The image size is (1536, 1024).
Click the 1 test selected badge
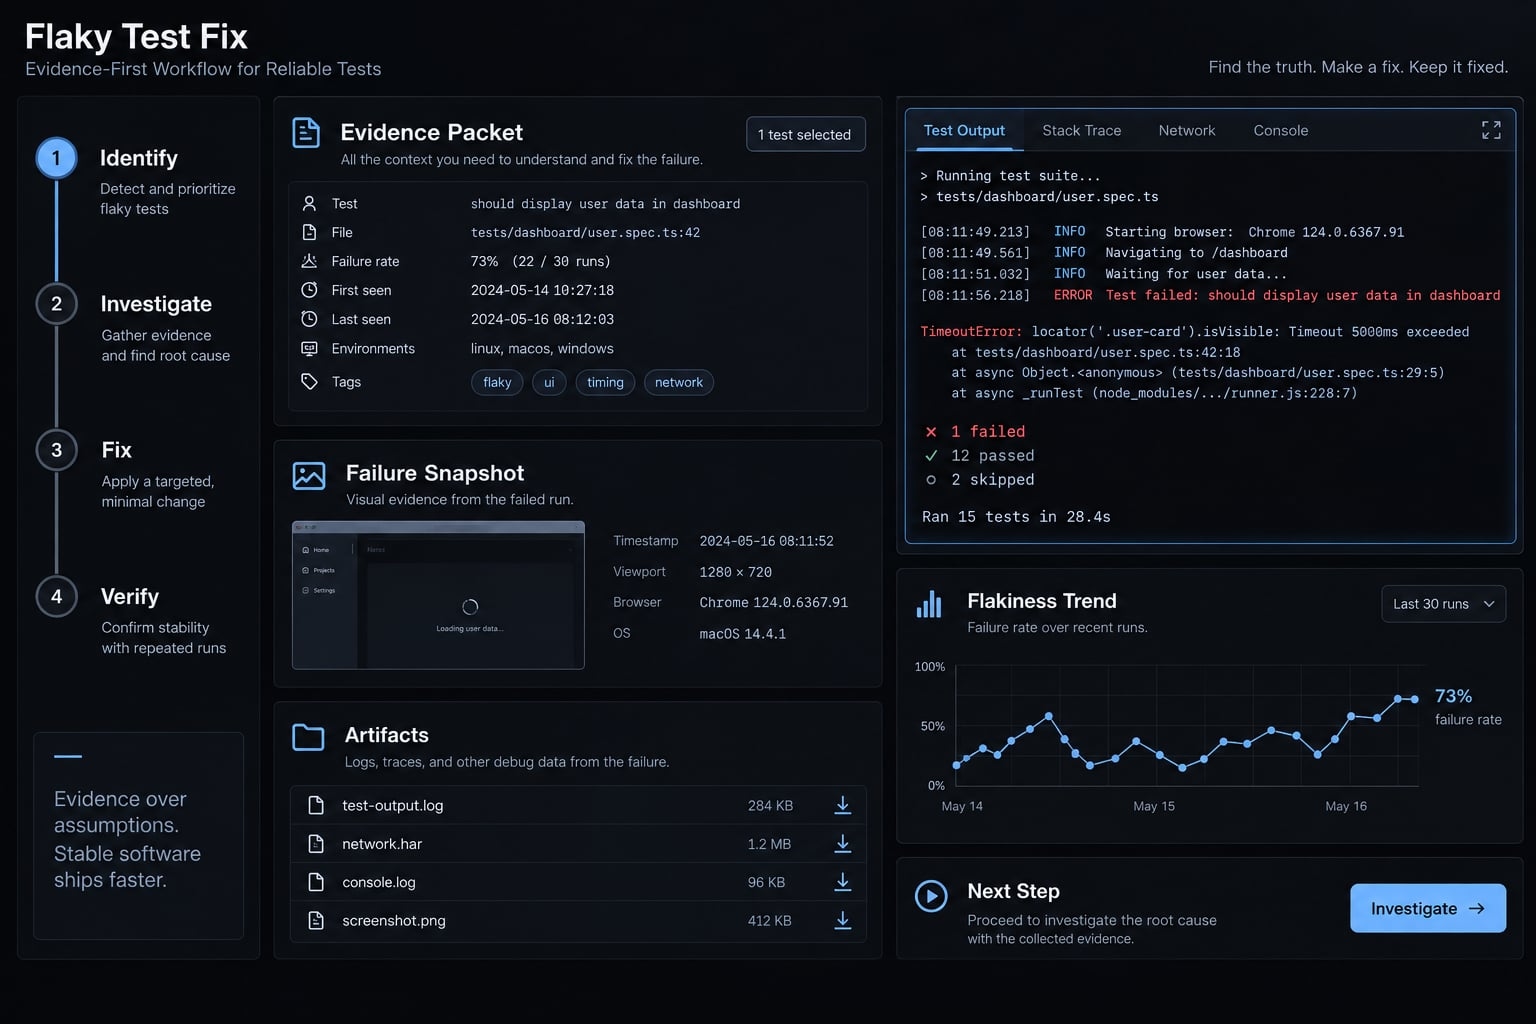pos(805,134)
